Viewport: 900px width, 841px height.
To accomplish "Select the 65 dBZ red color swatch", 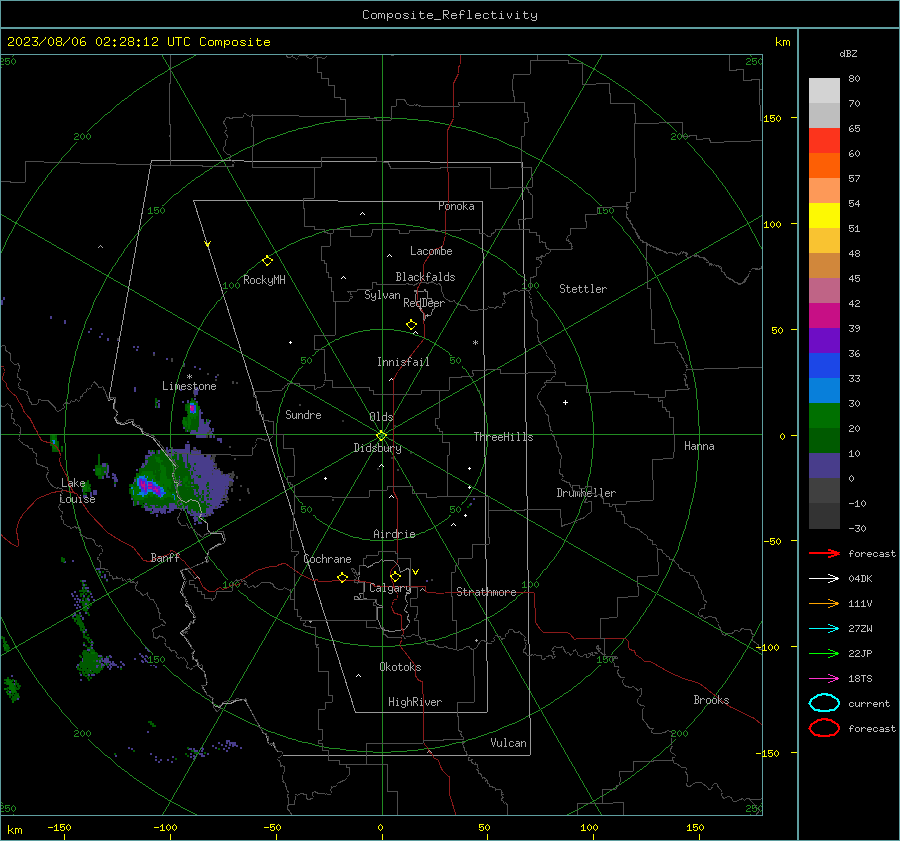I will pos(824,141).
